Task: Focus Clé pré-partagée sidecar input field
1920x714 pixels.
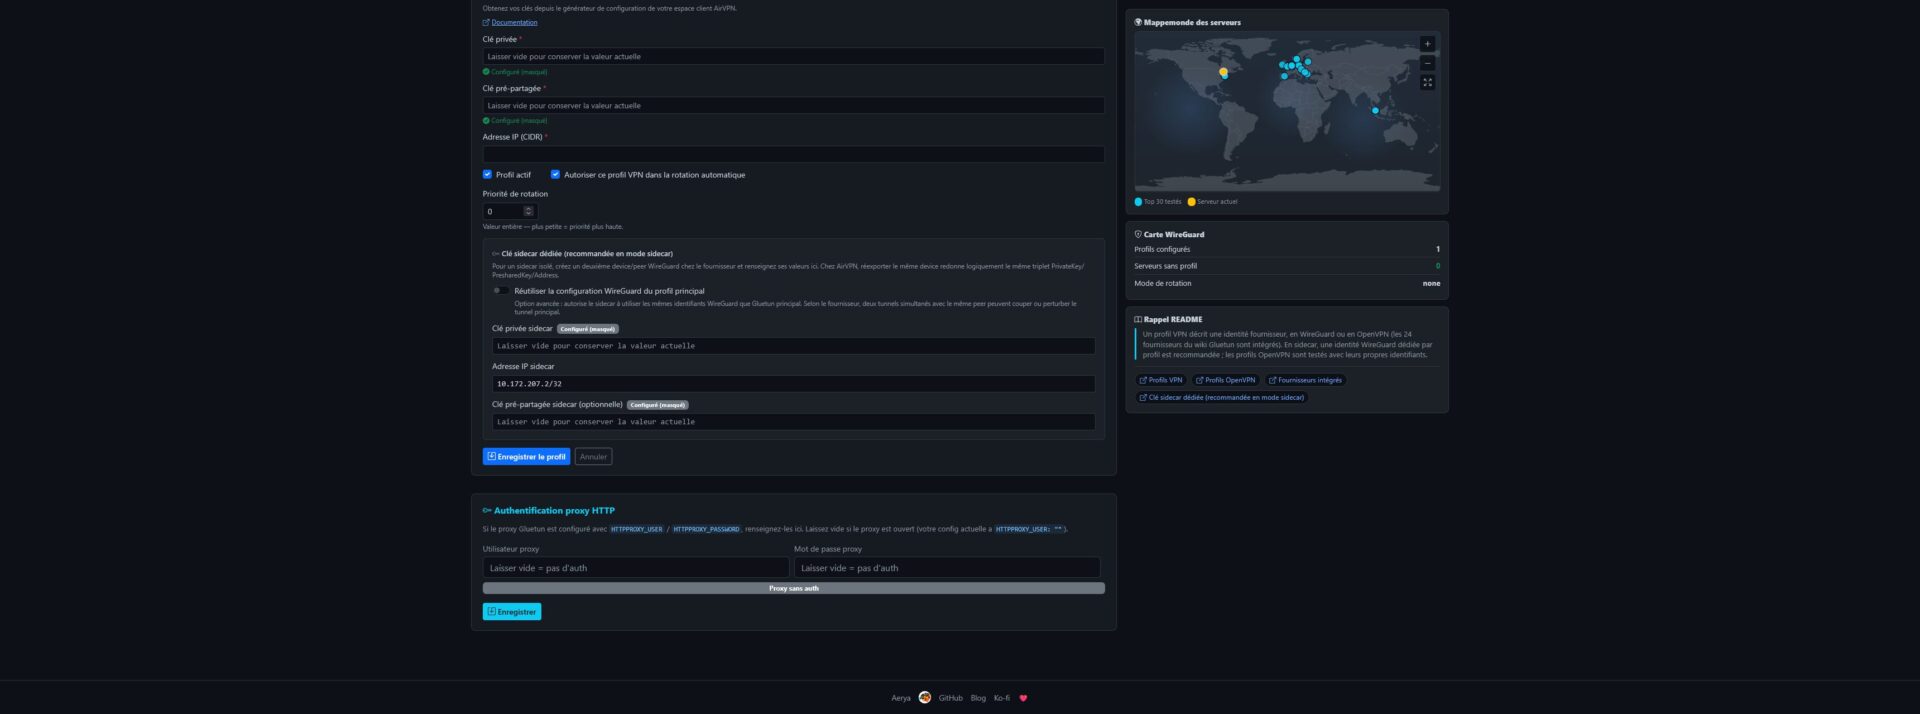Action: [x=793, y=422]
